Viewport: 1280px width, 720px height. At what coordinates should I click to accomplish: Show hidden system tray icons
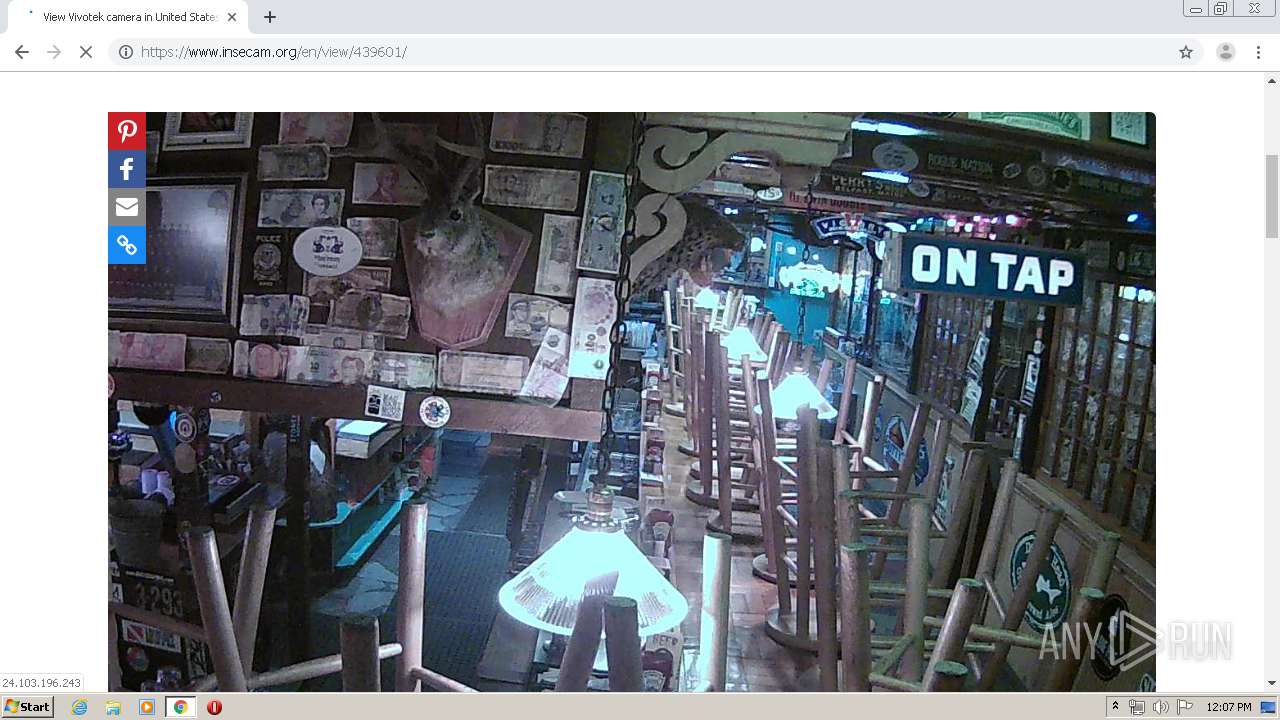click(x=1115, y=707)
